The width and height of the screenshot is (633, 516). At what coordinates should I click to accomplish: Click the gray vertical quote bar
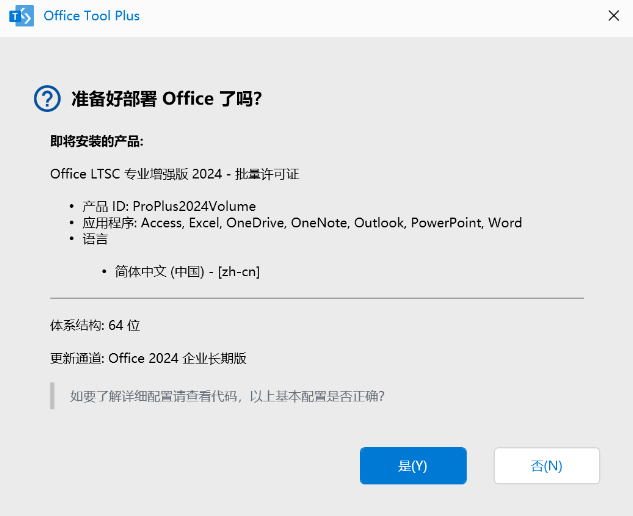[x=52, y=395]
